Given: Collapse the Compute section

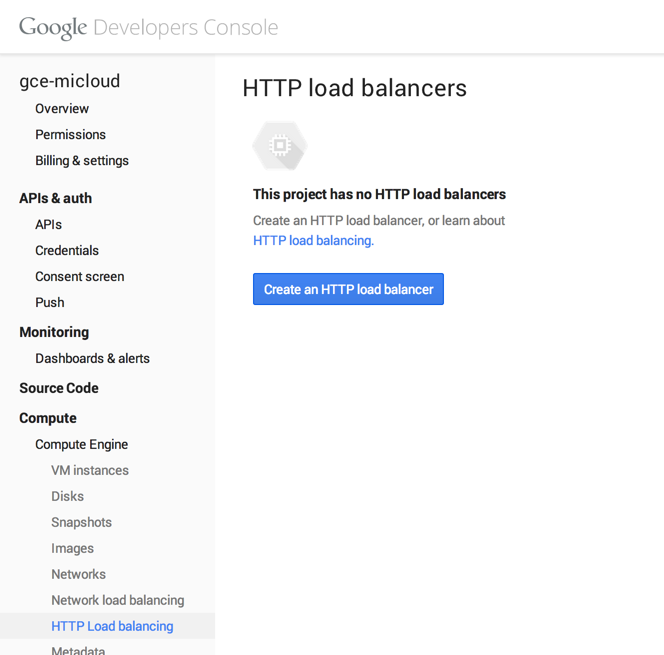Looking at the screenshot, I should coord(48,418).
